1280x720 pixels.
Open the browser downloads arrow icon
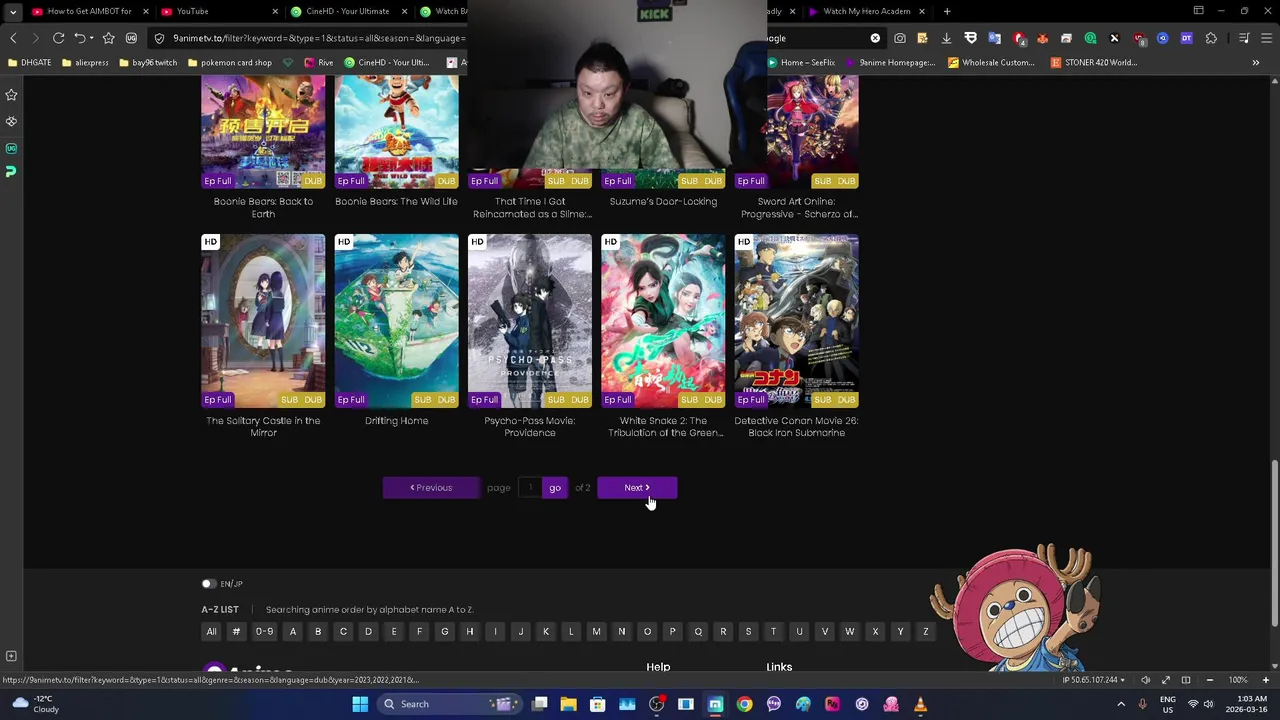tap(946, 38)
